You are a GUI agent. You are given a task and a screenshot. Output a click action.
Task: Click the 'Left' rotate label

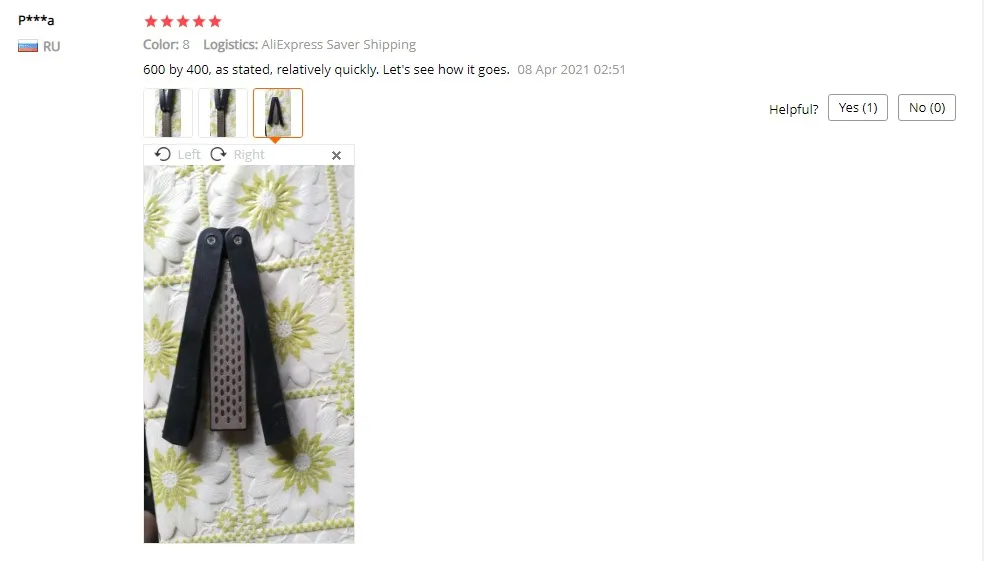pos(189,154)
